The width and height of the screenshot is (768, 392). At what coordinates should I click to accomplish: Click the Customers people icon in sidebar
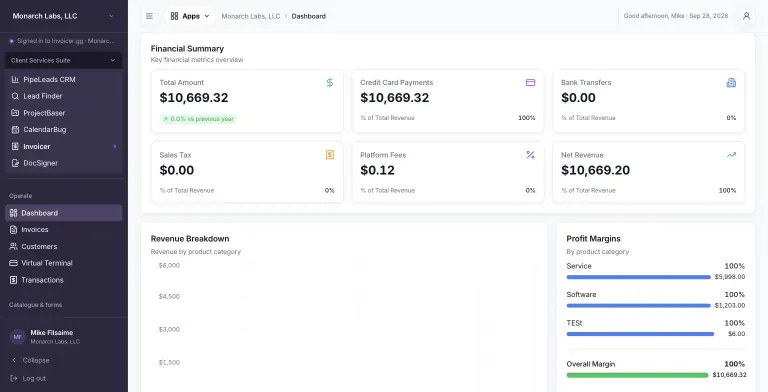coord(13,246)
